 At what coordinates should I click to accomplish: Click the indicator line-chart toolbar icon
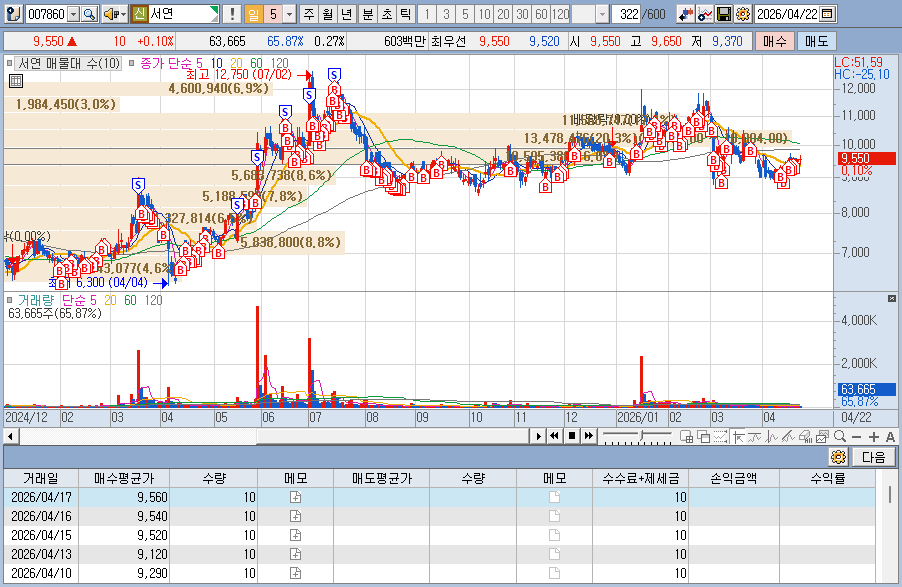[704, 14]
